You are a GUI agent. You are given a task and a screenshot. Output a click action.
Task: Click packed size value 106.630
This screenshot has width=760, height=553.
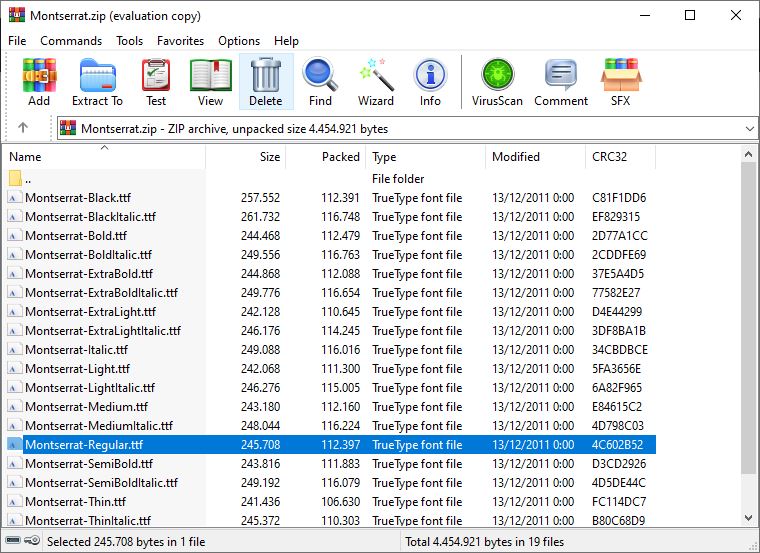coord(340,502)
